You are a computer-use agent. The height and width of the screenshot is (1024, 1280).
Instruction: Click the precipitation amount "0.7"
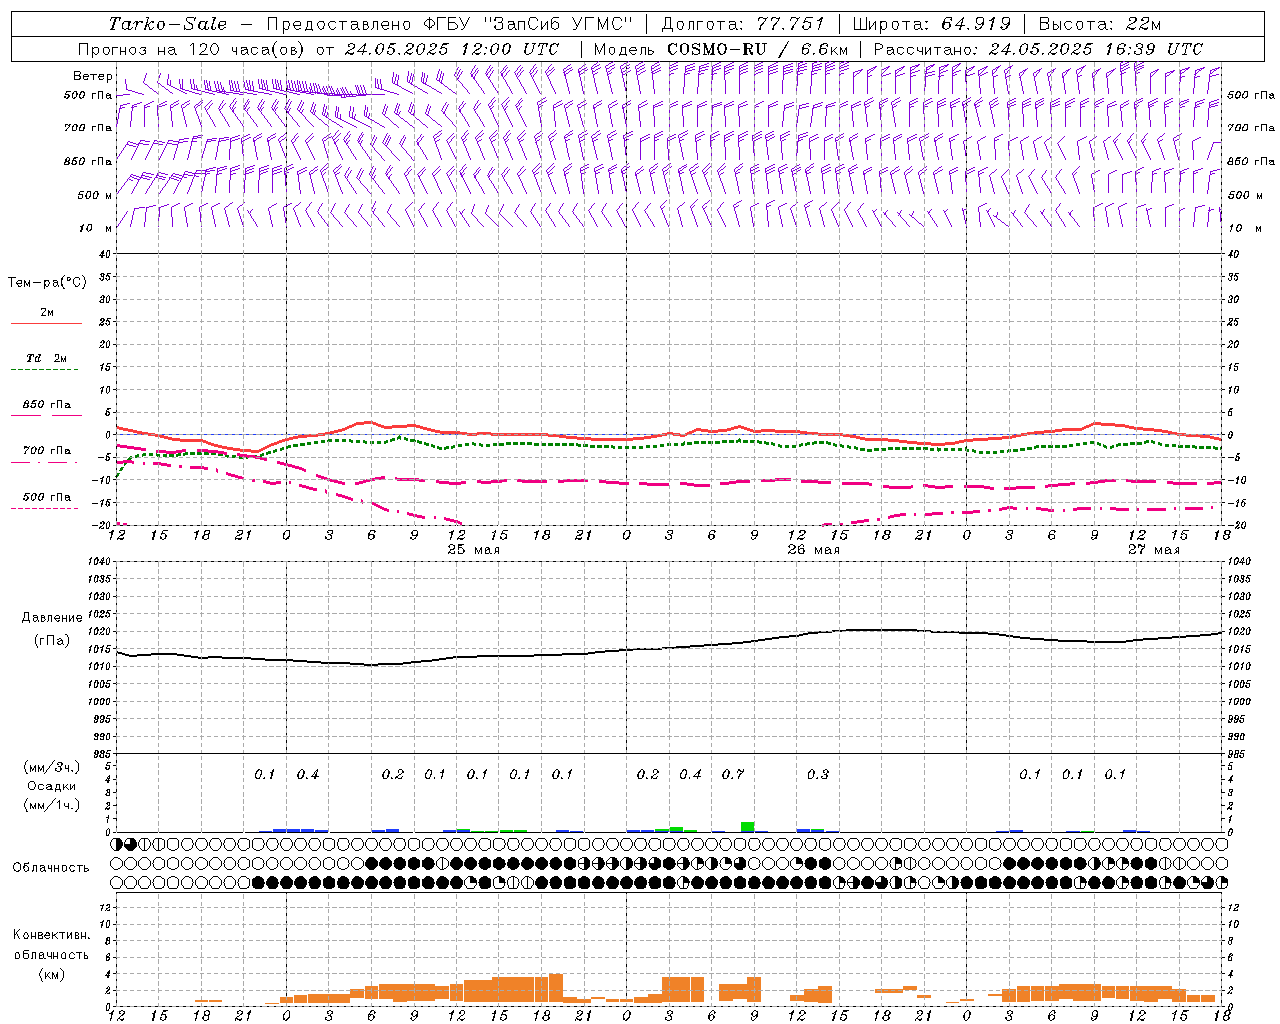click(x=733, y=774)
